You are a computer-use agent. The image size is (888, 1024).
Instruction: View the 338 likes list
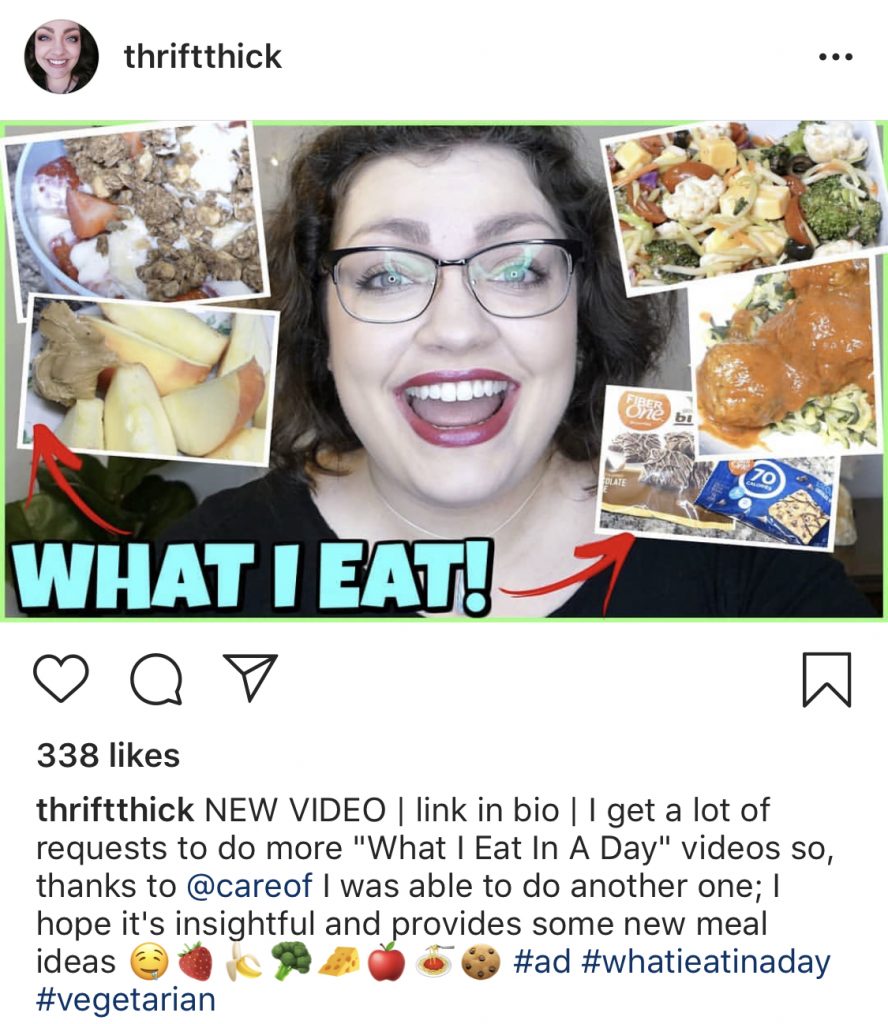pos(108,756)
